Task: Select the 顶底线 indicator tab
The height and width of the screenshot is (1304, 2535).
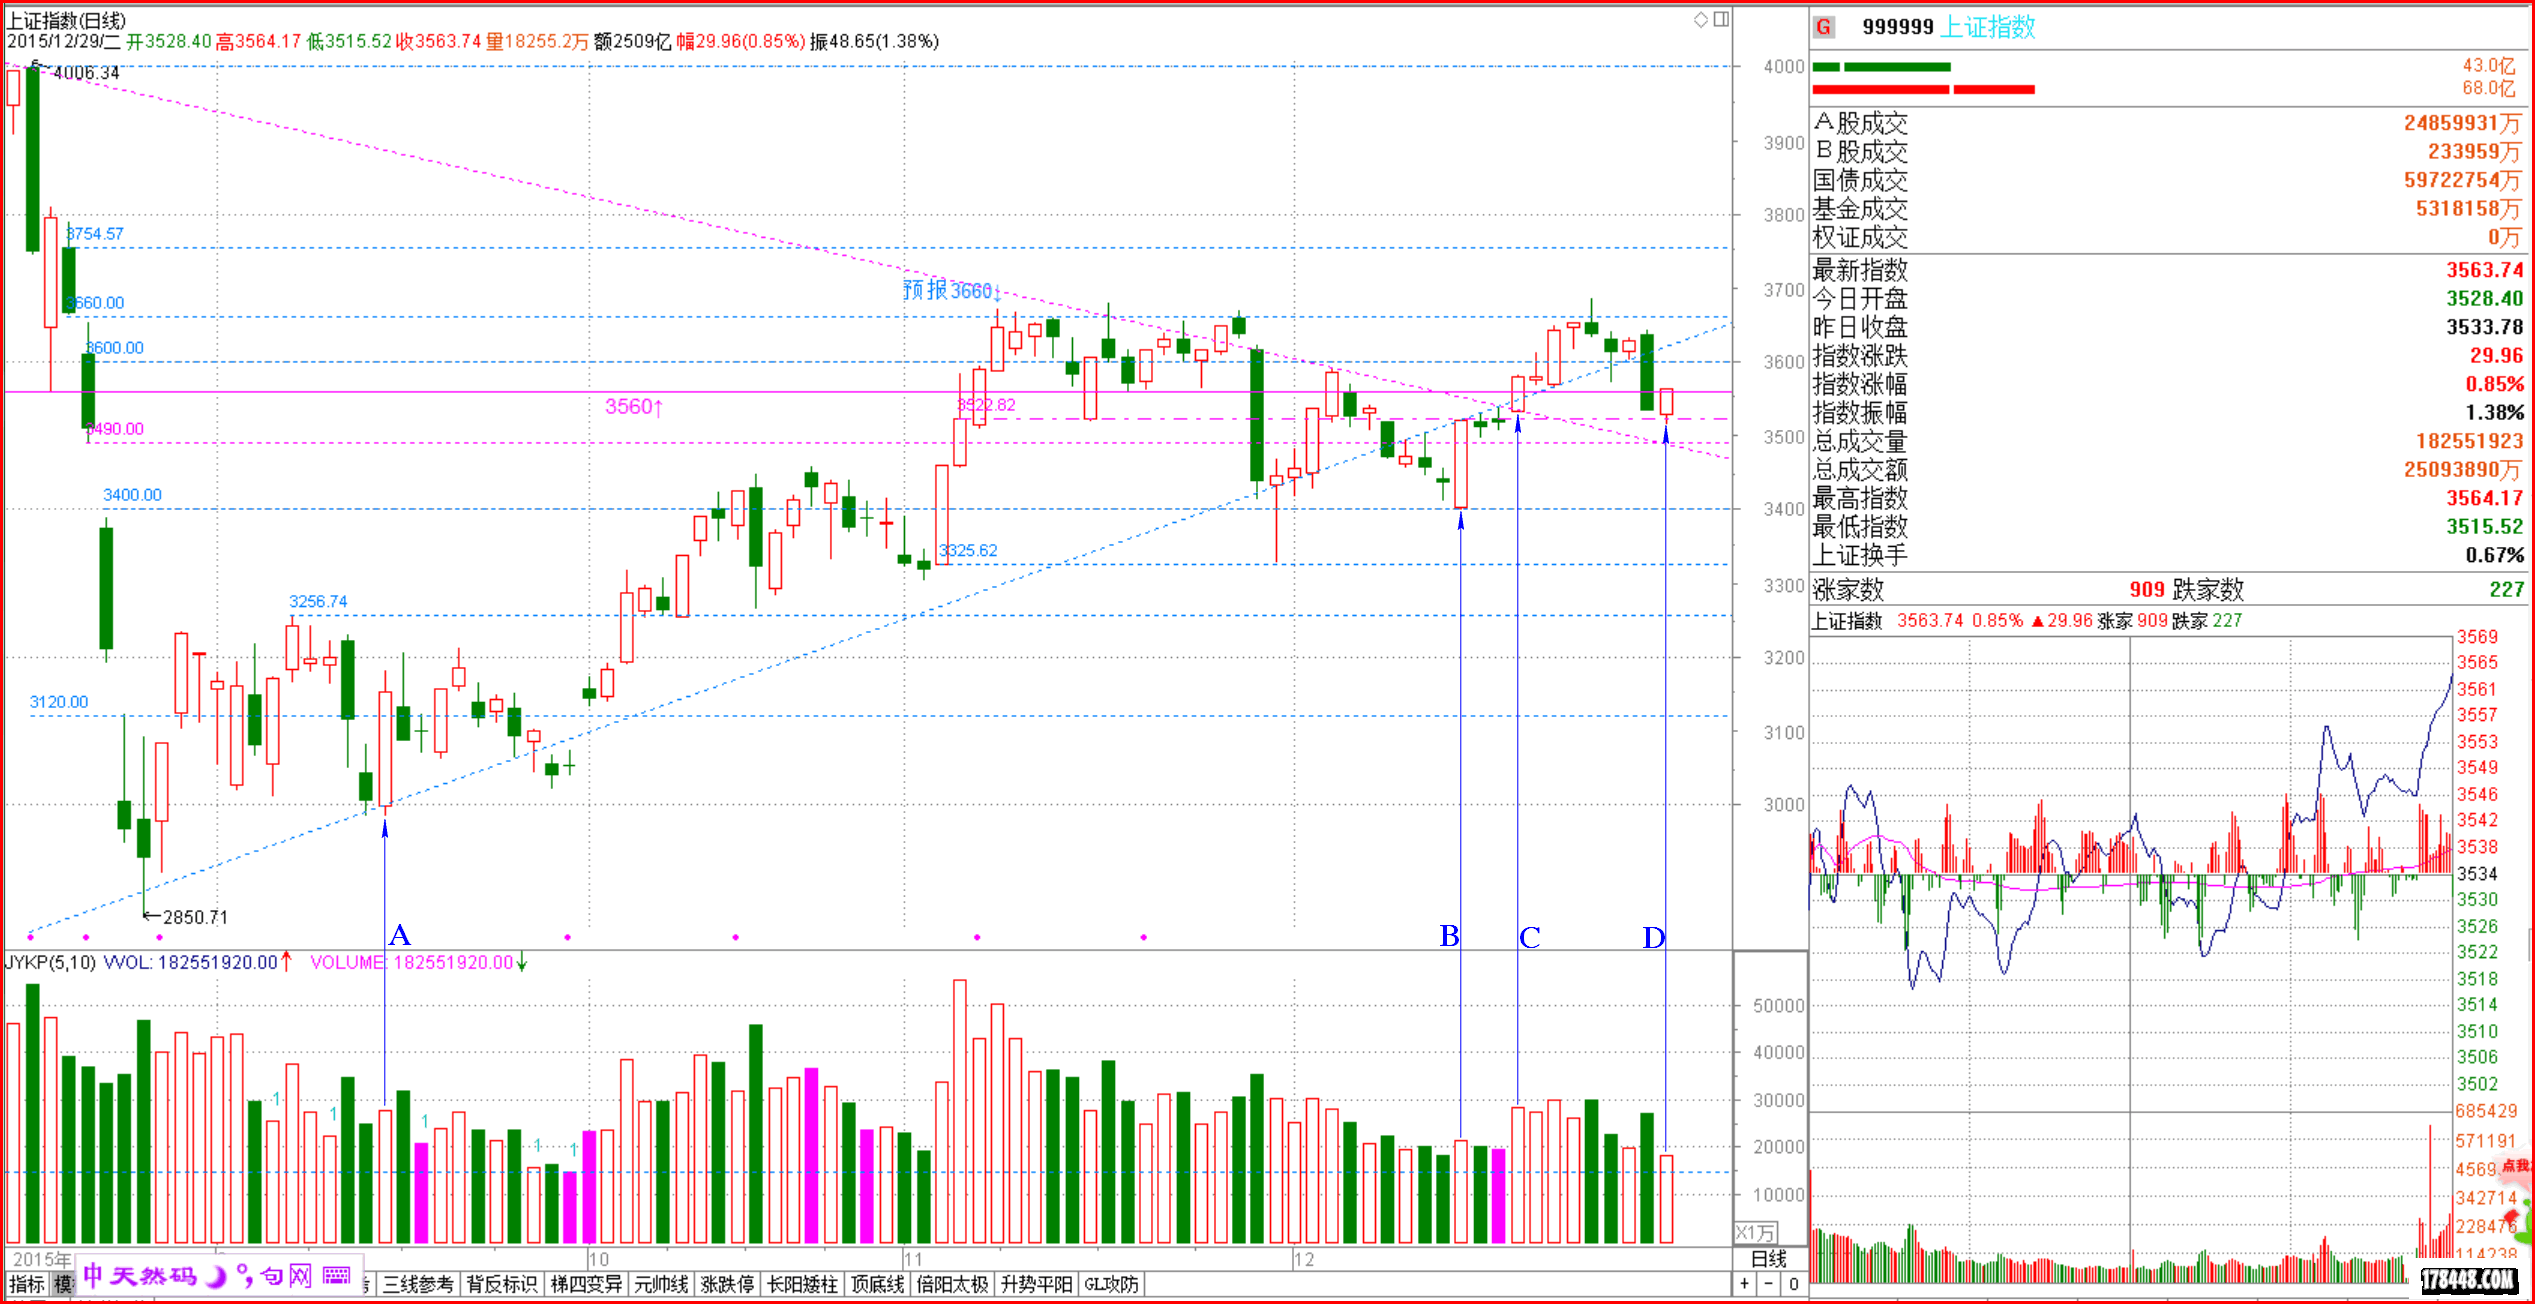Action: 877,1284
